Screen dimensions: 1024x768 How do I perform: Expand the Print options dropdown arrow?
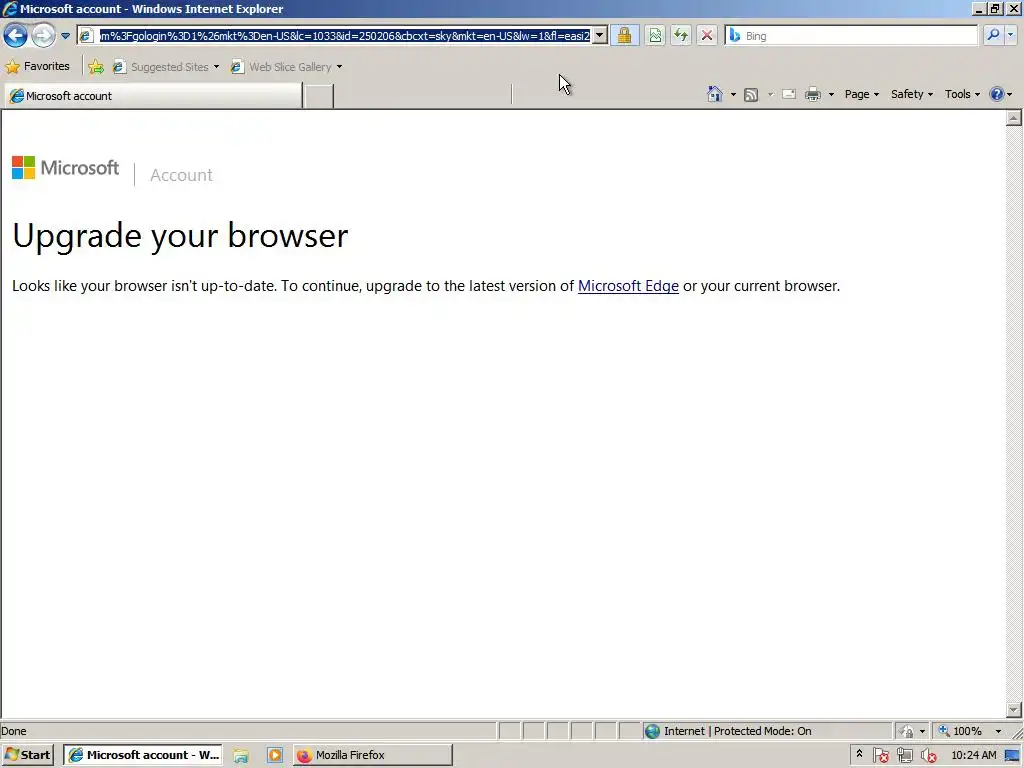click(x=831, y=95)
